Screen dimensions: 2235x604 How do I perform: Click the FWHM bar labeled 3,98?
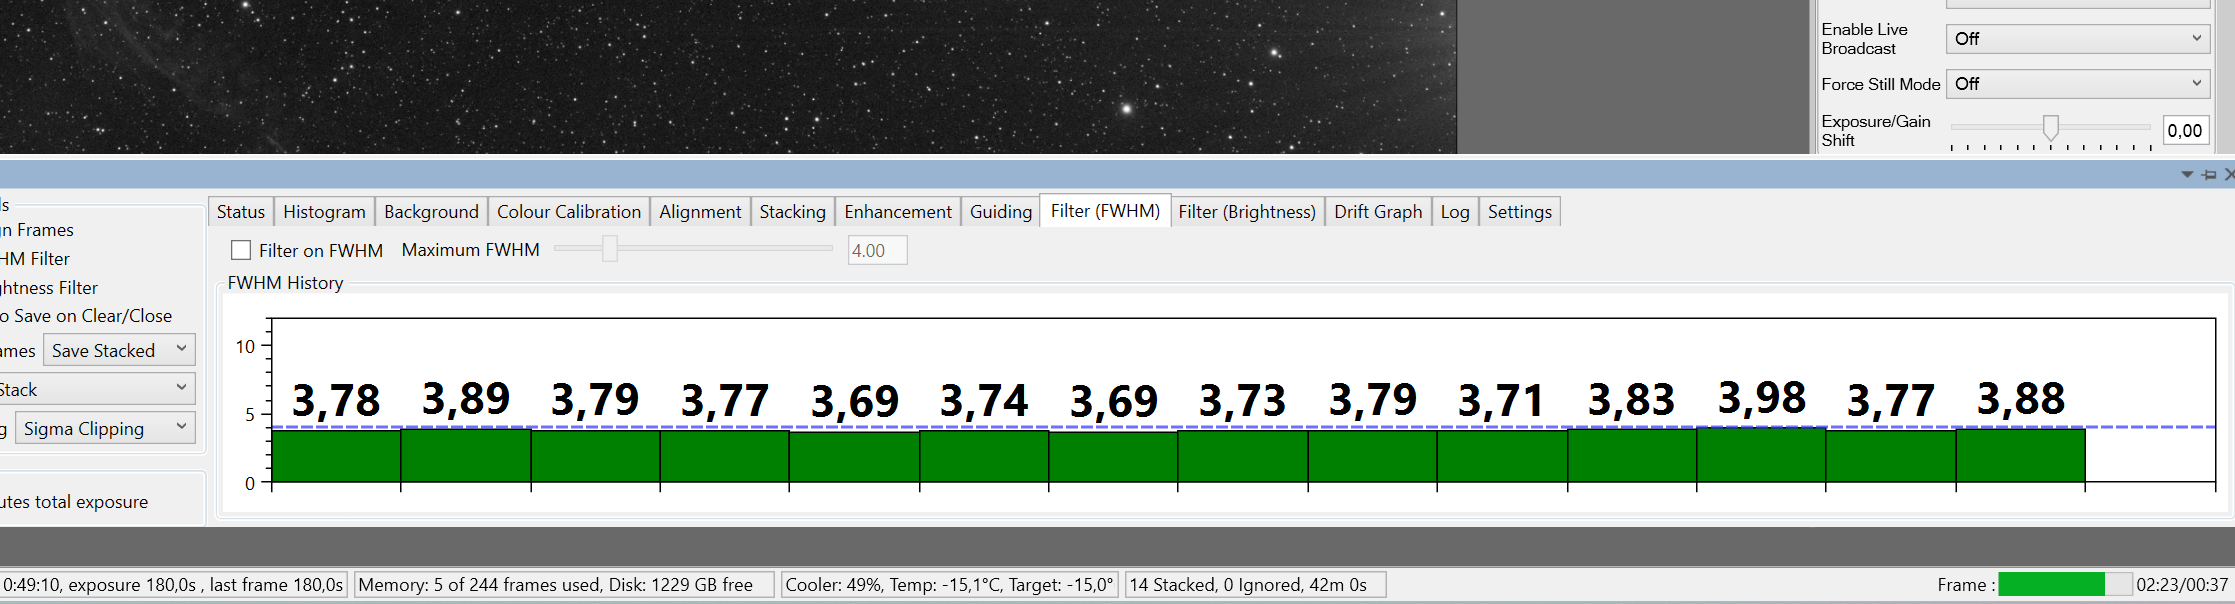pos(1761,455)
